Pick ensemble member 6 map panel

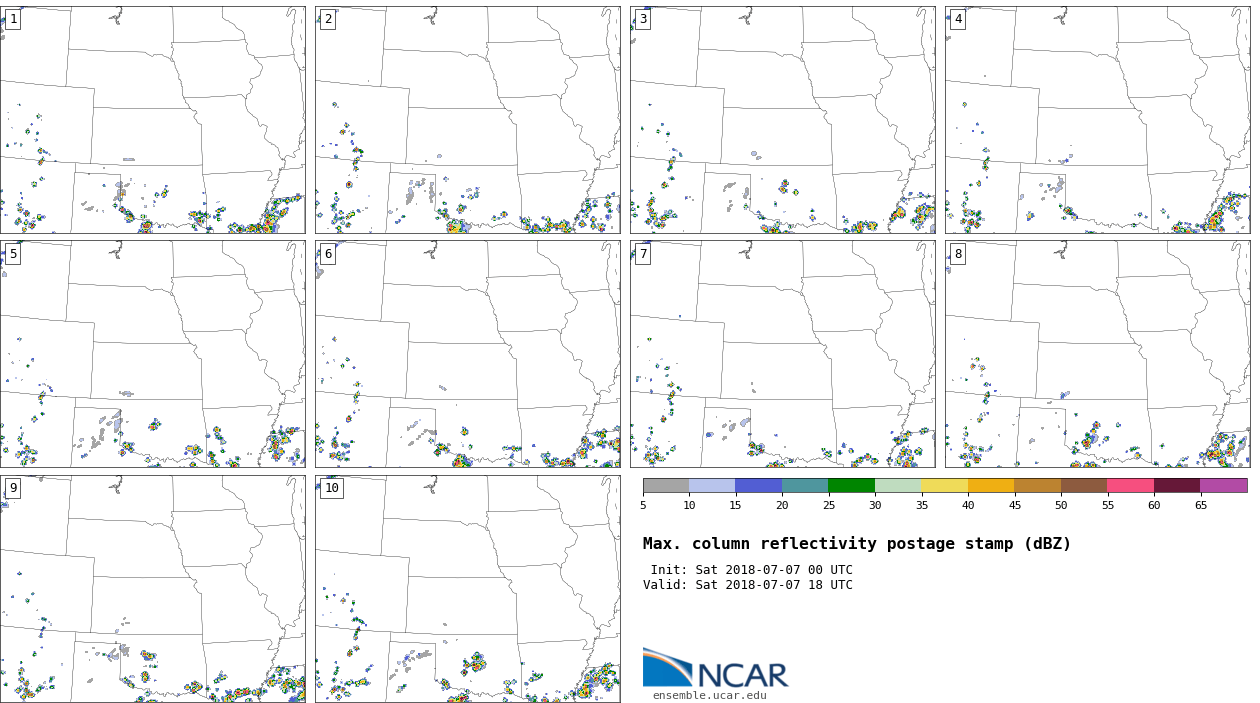[468, 354]
